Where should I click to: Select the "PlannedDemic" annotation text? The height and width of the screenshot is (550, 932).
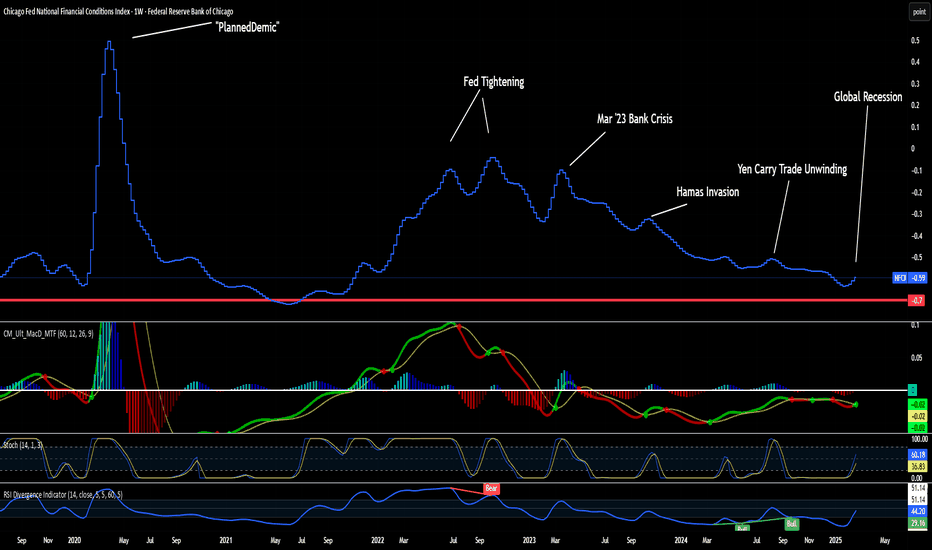247,27
